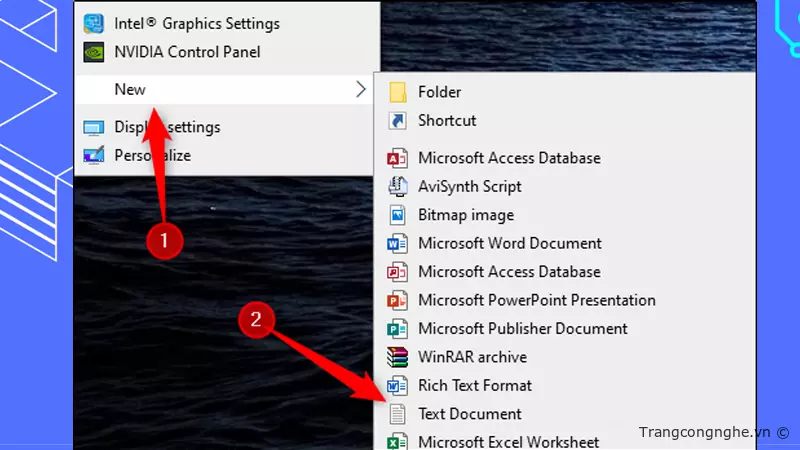Click the green Excel Worksheet icon

click(x=398, y=441)
